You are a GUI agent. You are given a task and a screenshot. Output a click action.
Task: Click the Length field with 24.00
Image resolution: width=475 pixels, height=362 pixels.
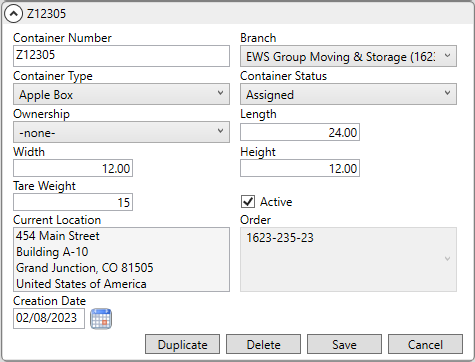[x=300, y=132]
